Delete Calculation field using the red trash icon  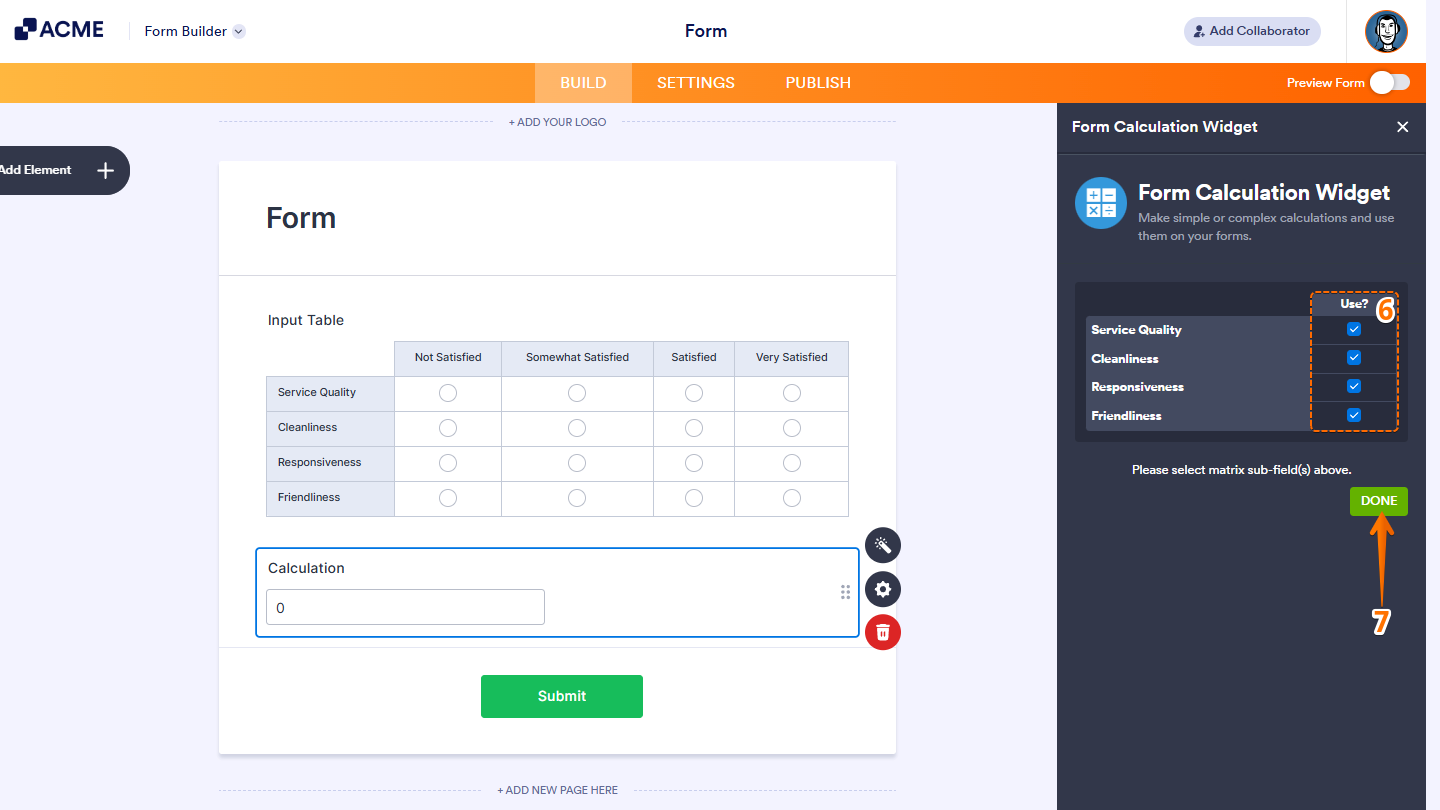(x=882, y=632)
